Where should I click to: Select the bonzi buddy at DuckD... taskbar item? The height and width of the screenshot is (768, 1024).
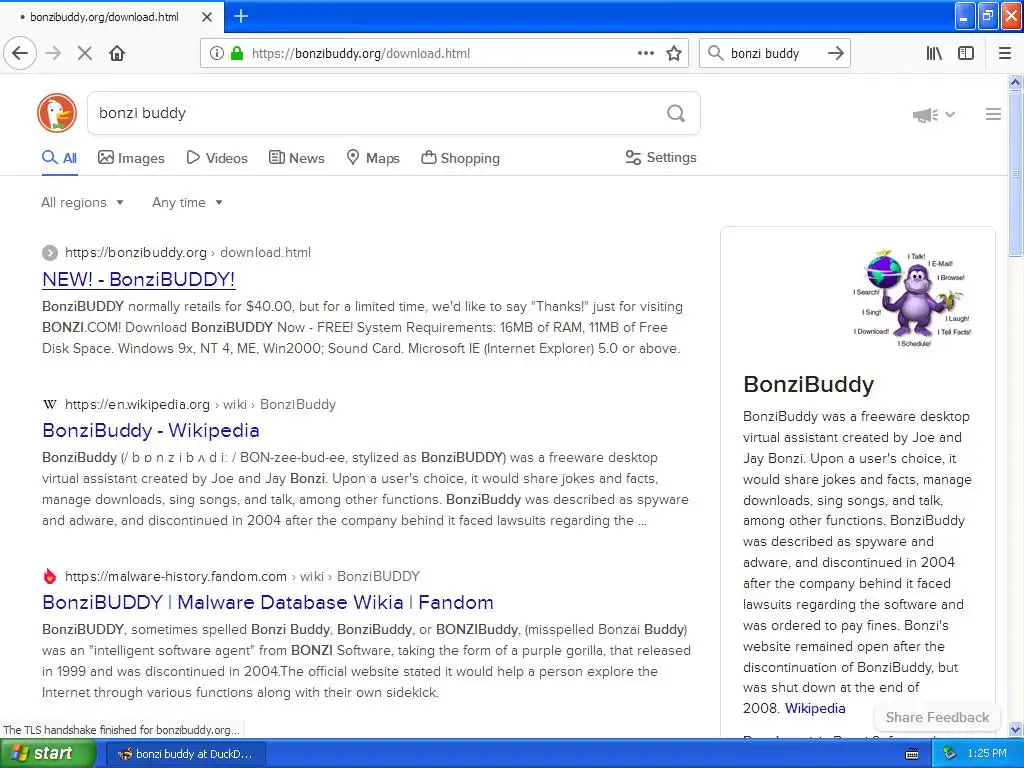(185, 754)
